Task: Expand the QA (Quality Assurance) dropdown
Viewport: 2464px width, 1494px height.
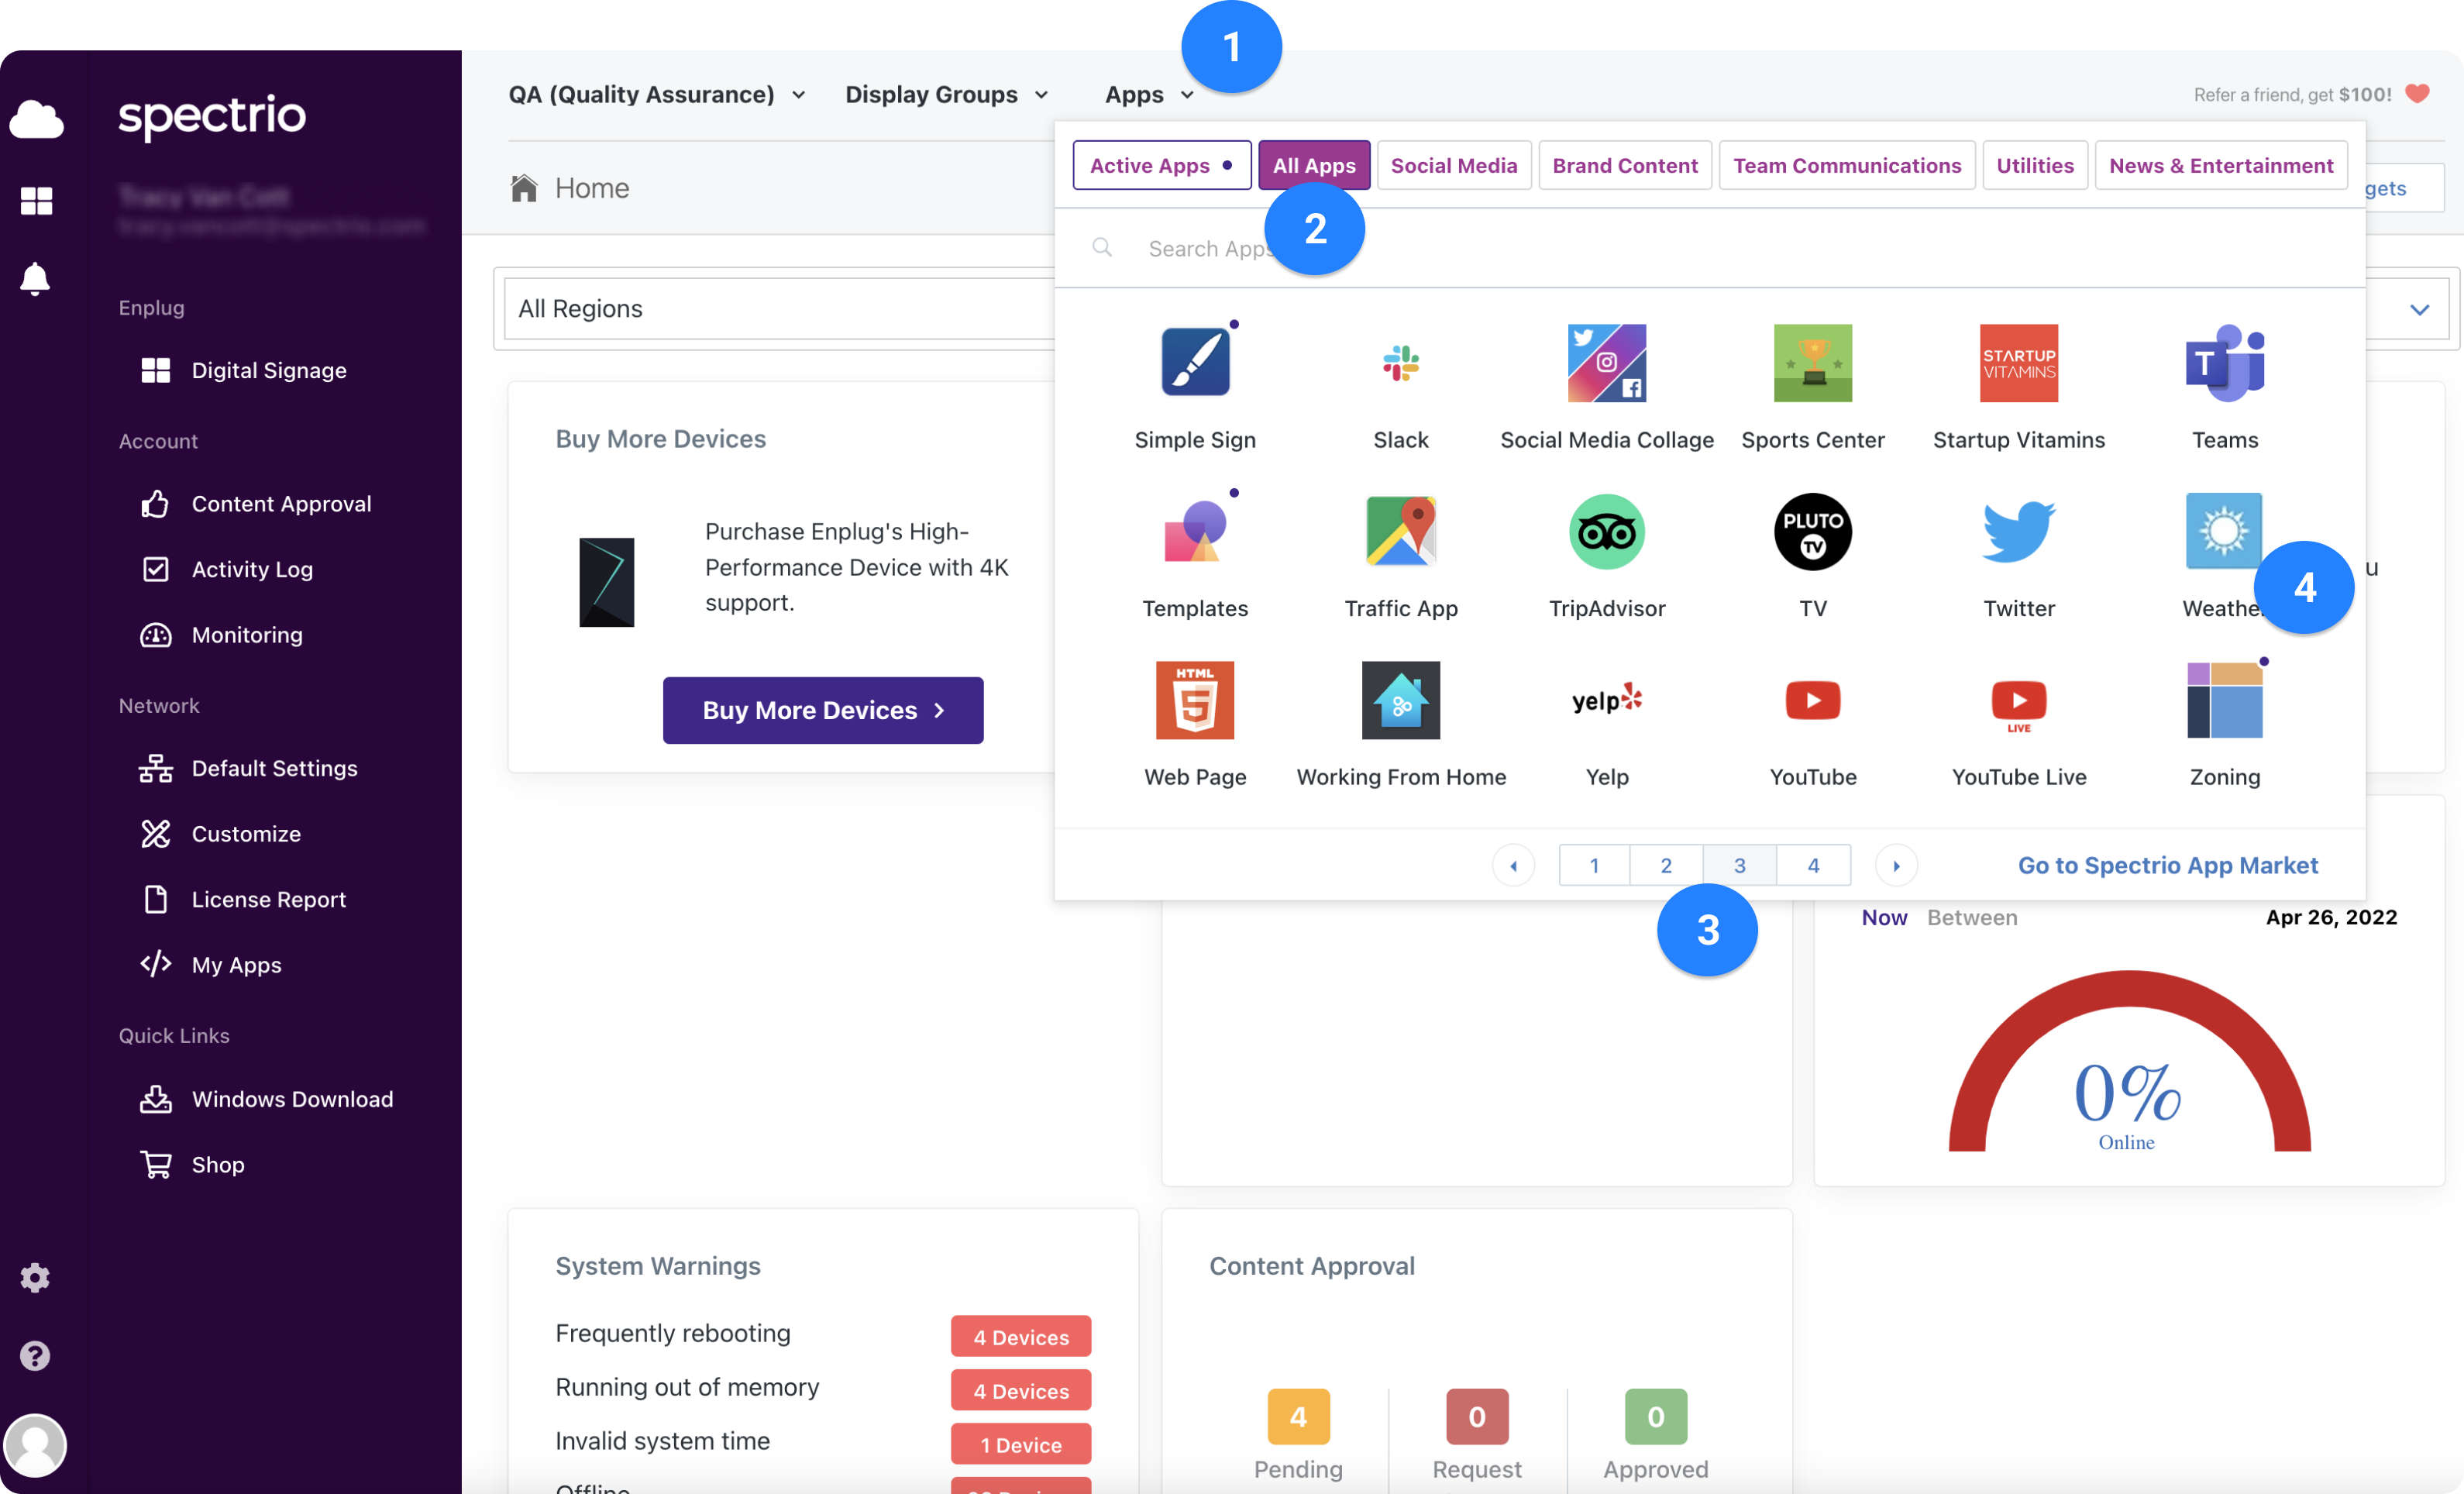Action: tap(657, 95)
